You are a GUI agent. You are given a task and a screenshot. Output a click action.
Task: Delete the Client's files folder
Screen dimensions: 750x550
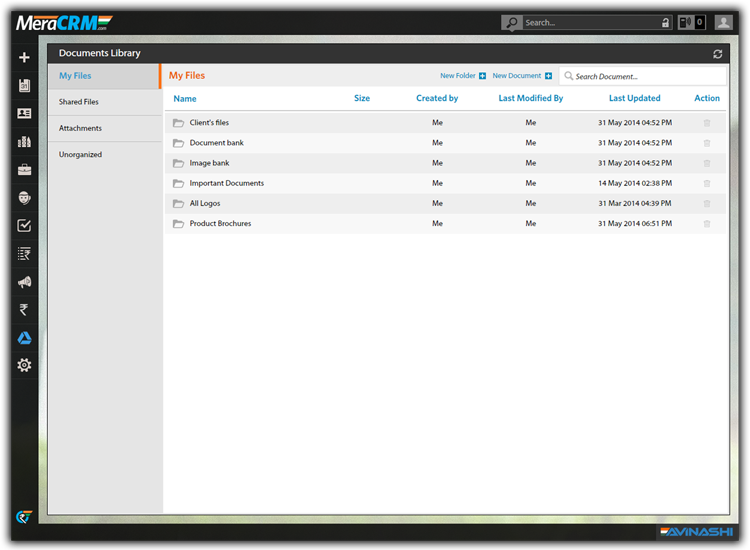click(x=707, y=123)
